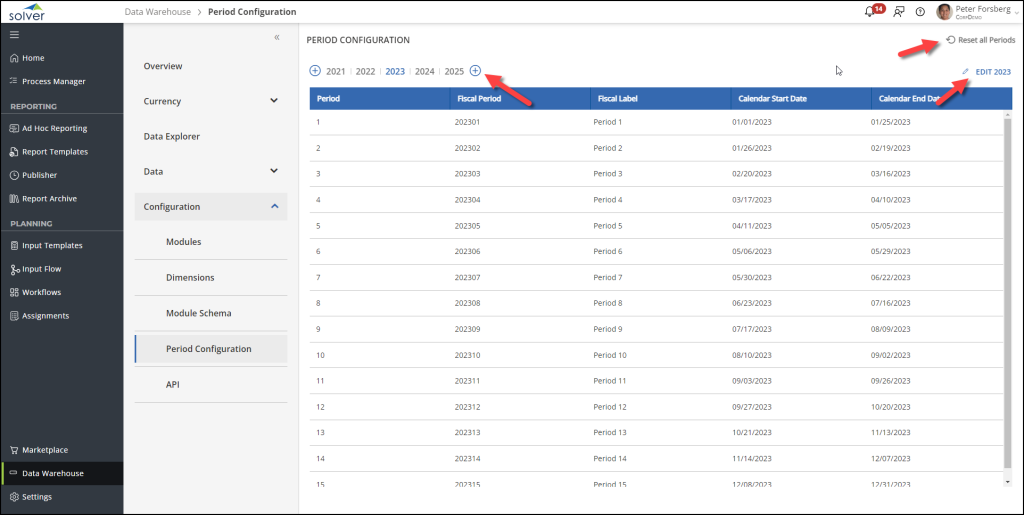Expand the Currency section
Image resolution: width=1024 pixels, height=515 pixels.
274,101
